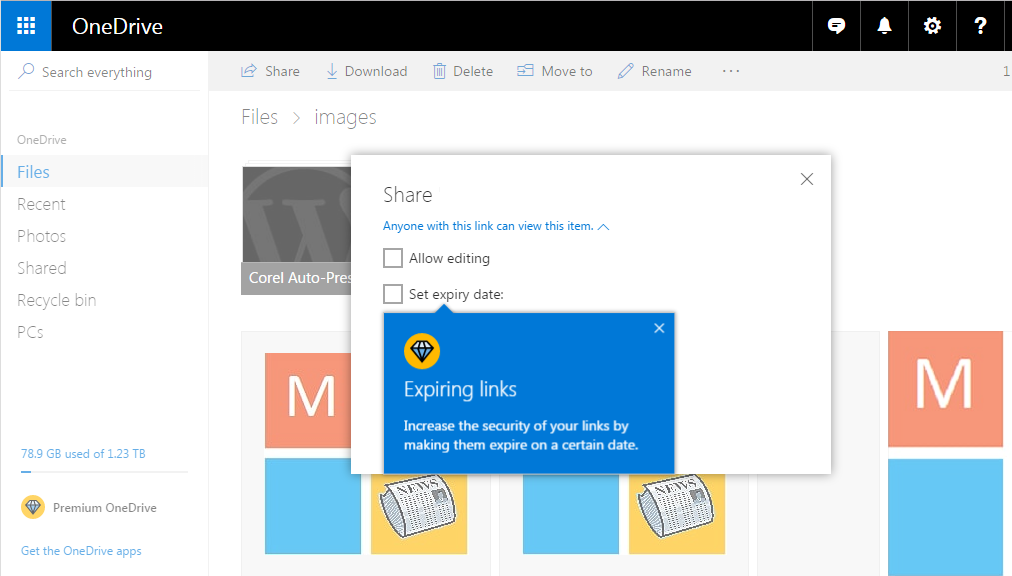1012x576 pixels.
Task: Click the OneDrive sidebar section label
Action: (42, 139)
